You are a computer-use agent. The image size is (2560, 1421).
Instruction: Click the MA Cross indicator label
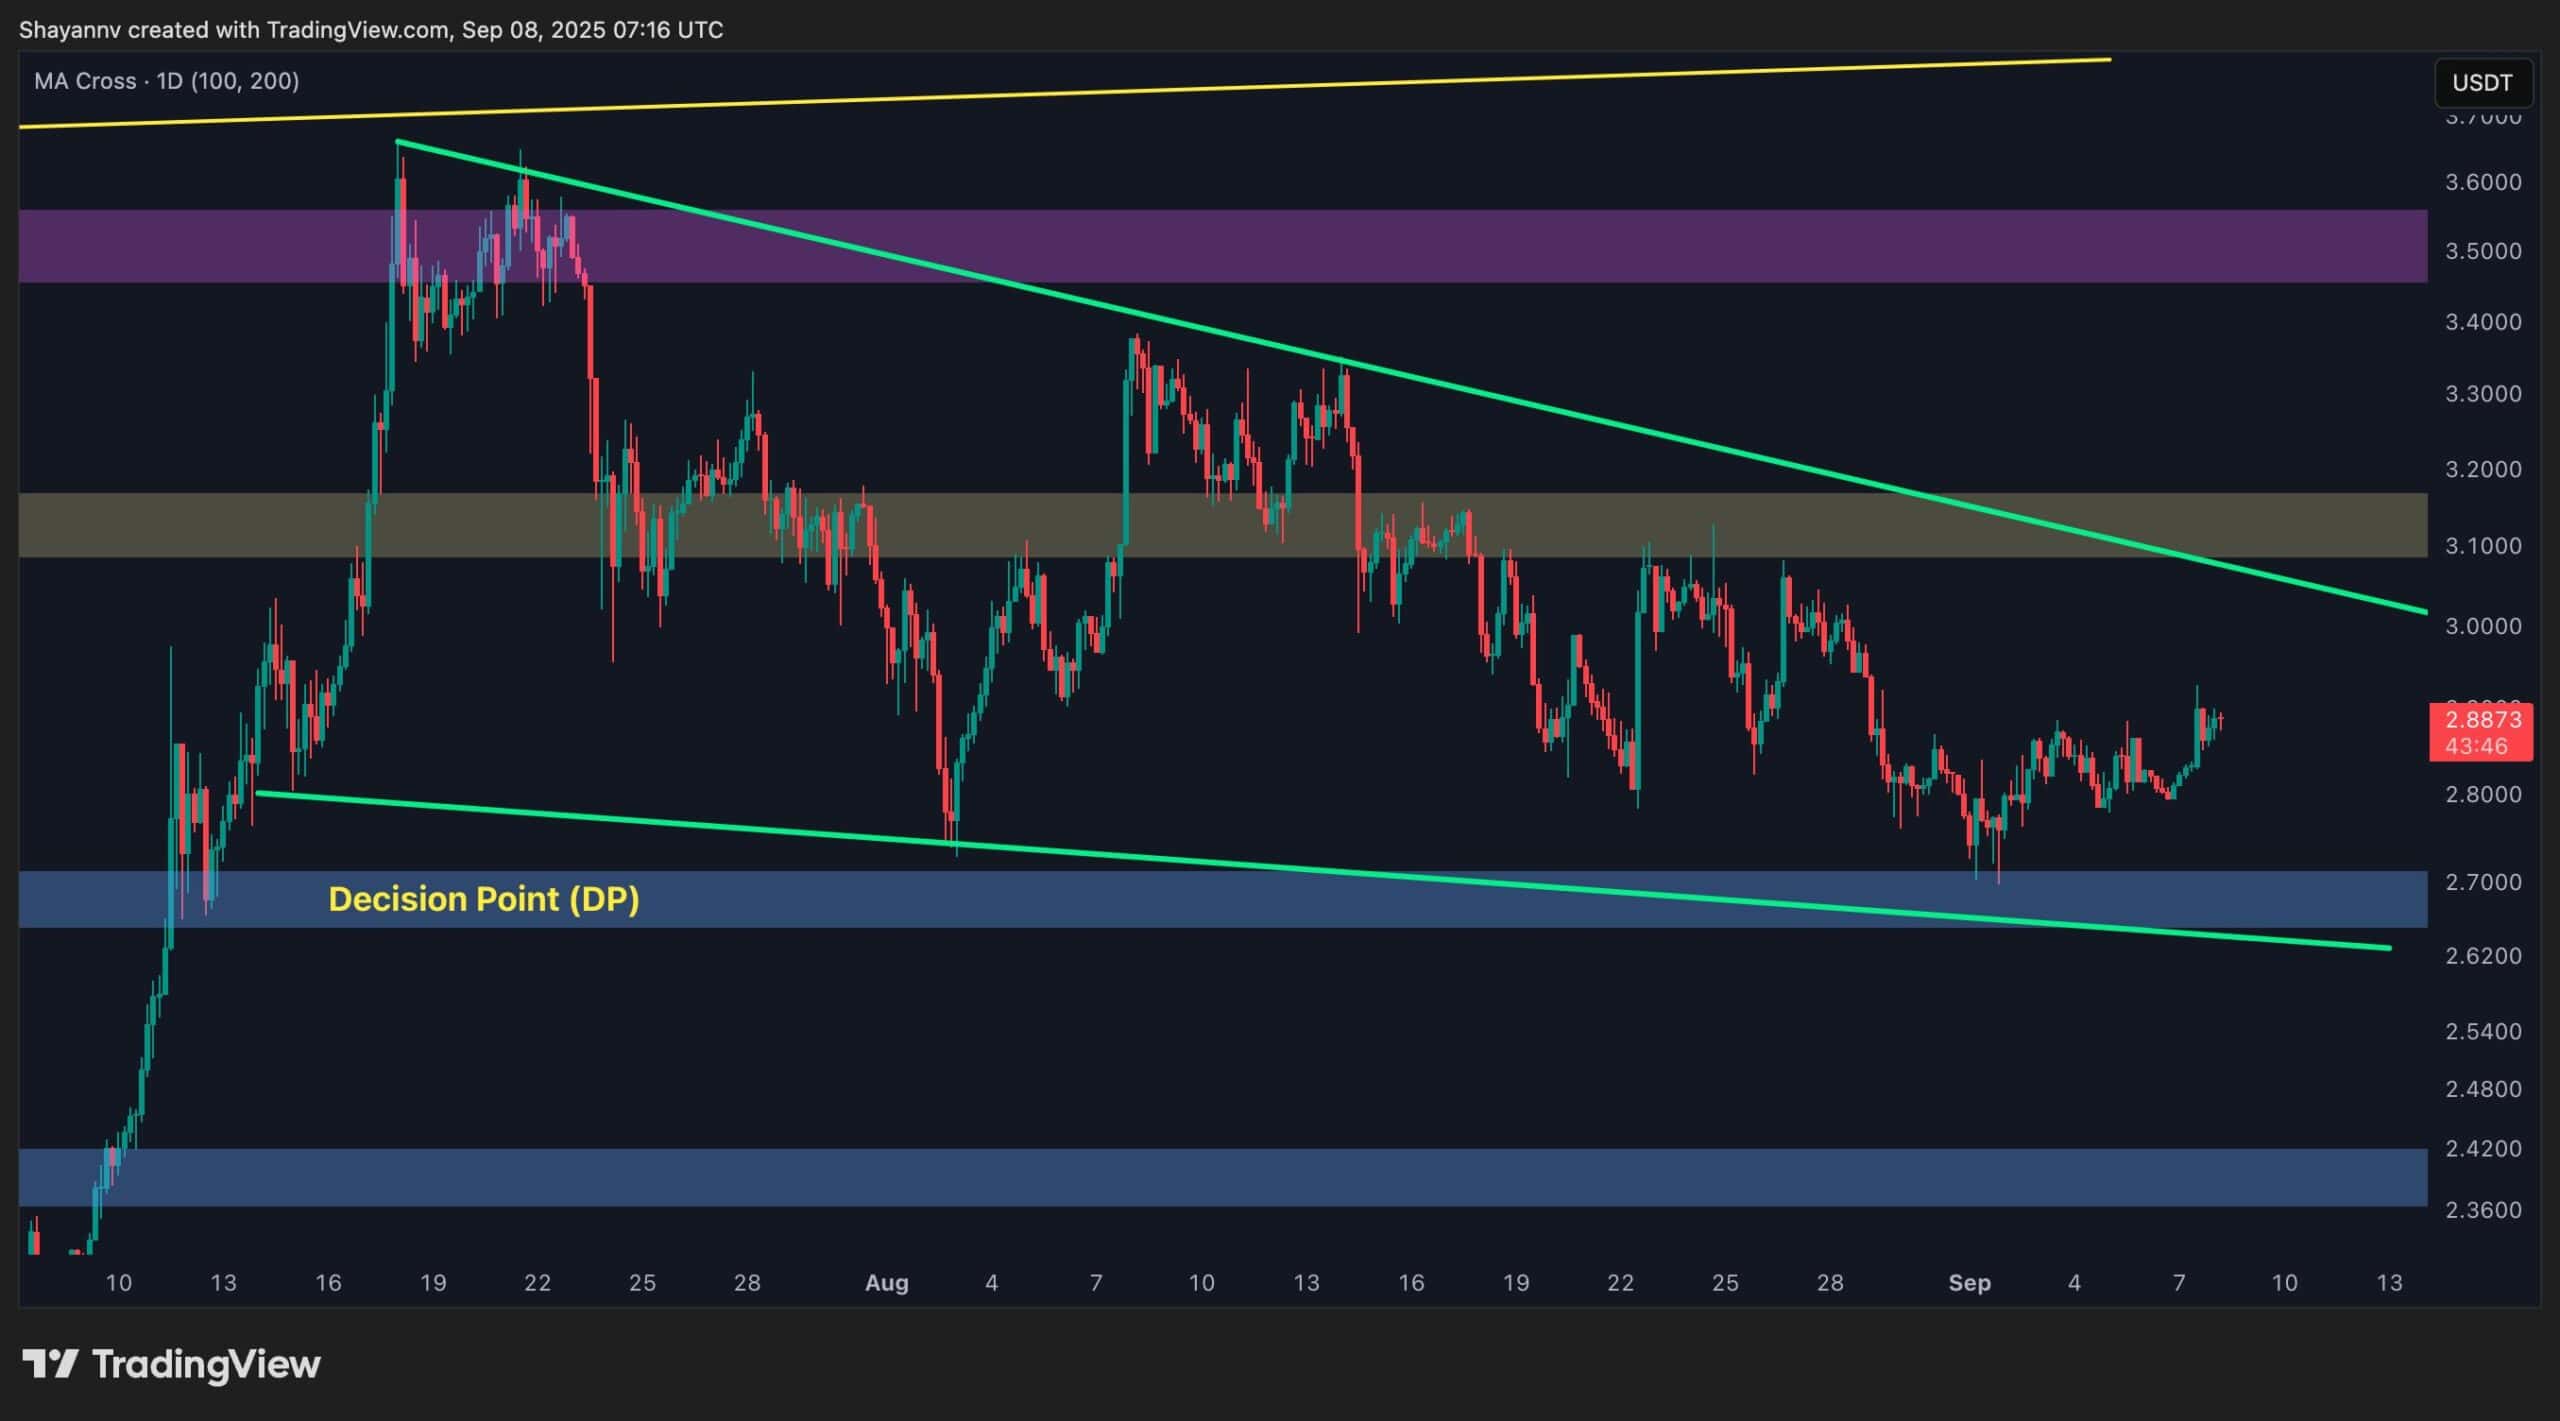tap(166, 81)
